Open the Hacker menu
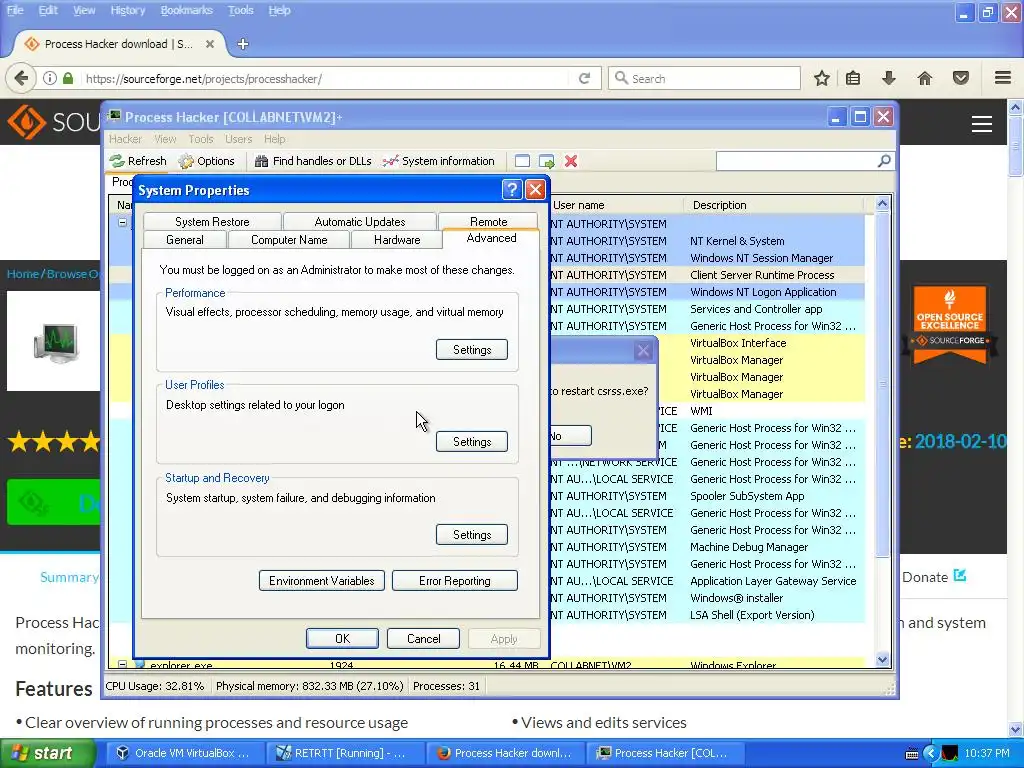1024x768 pixels. tap(125, 139)
